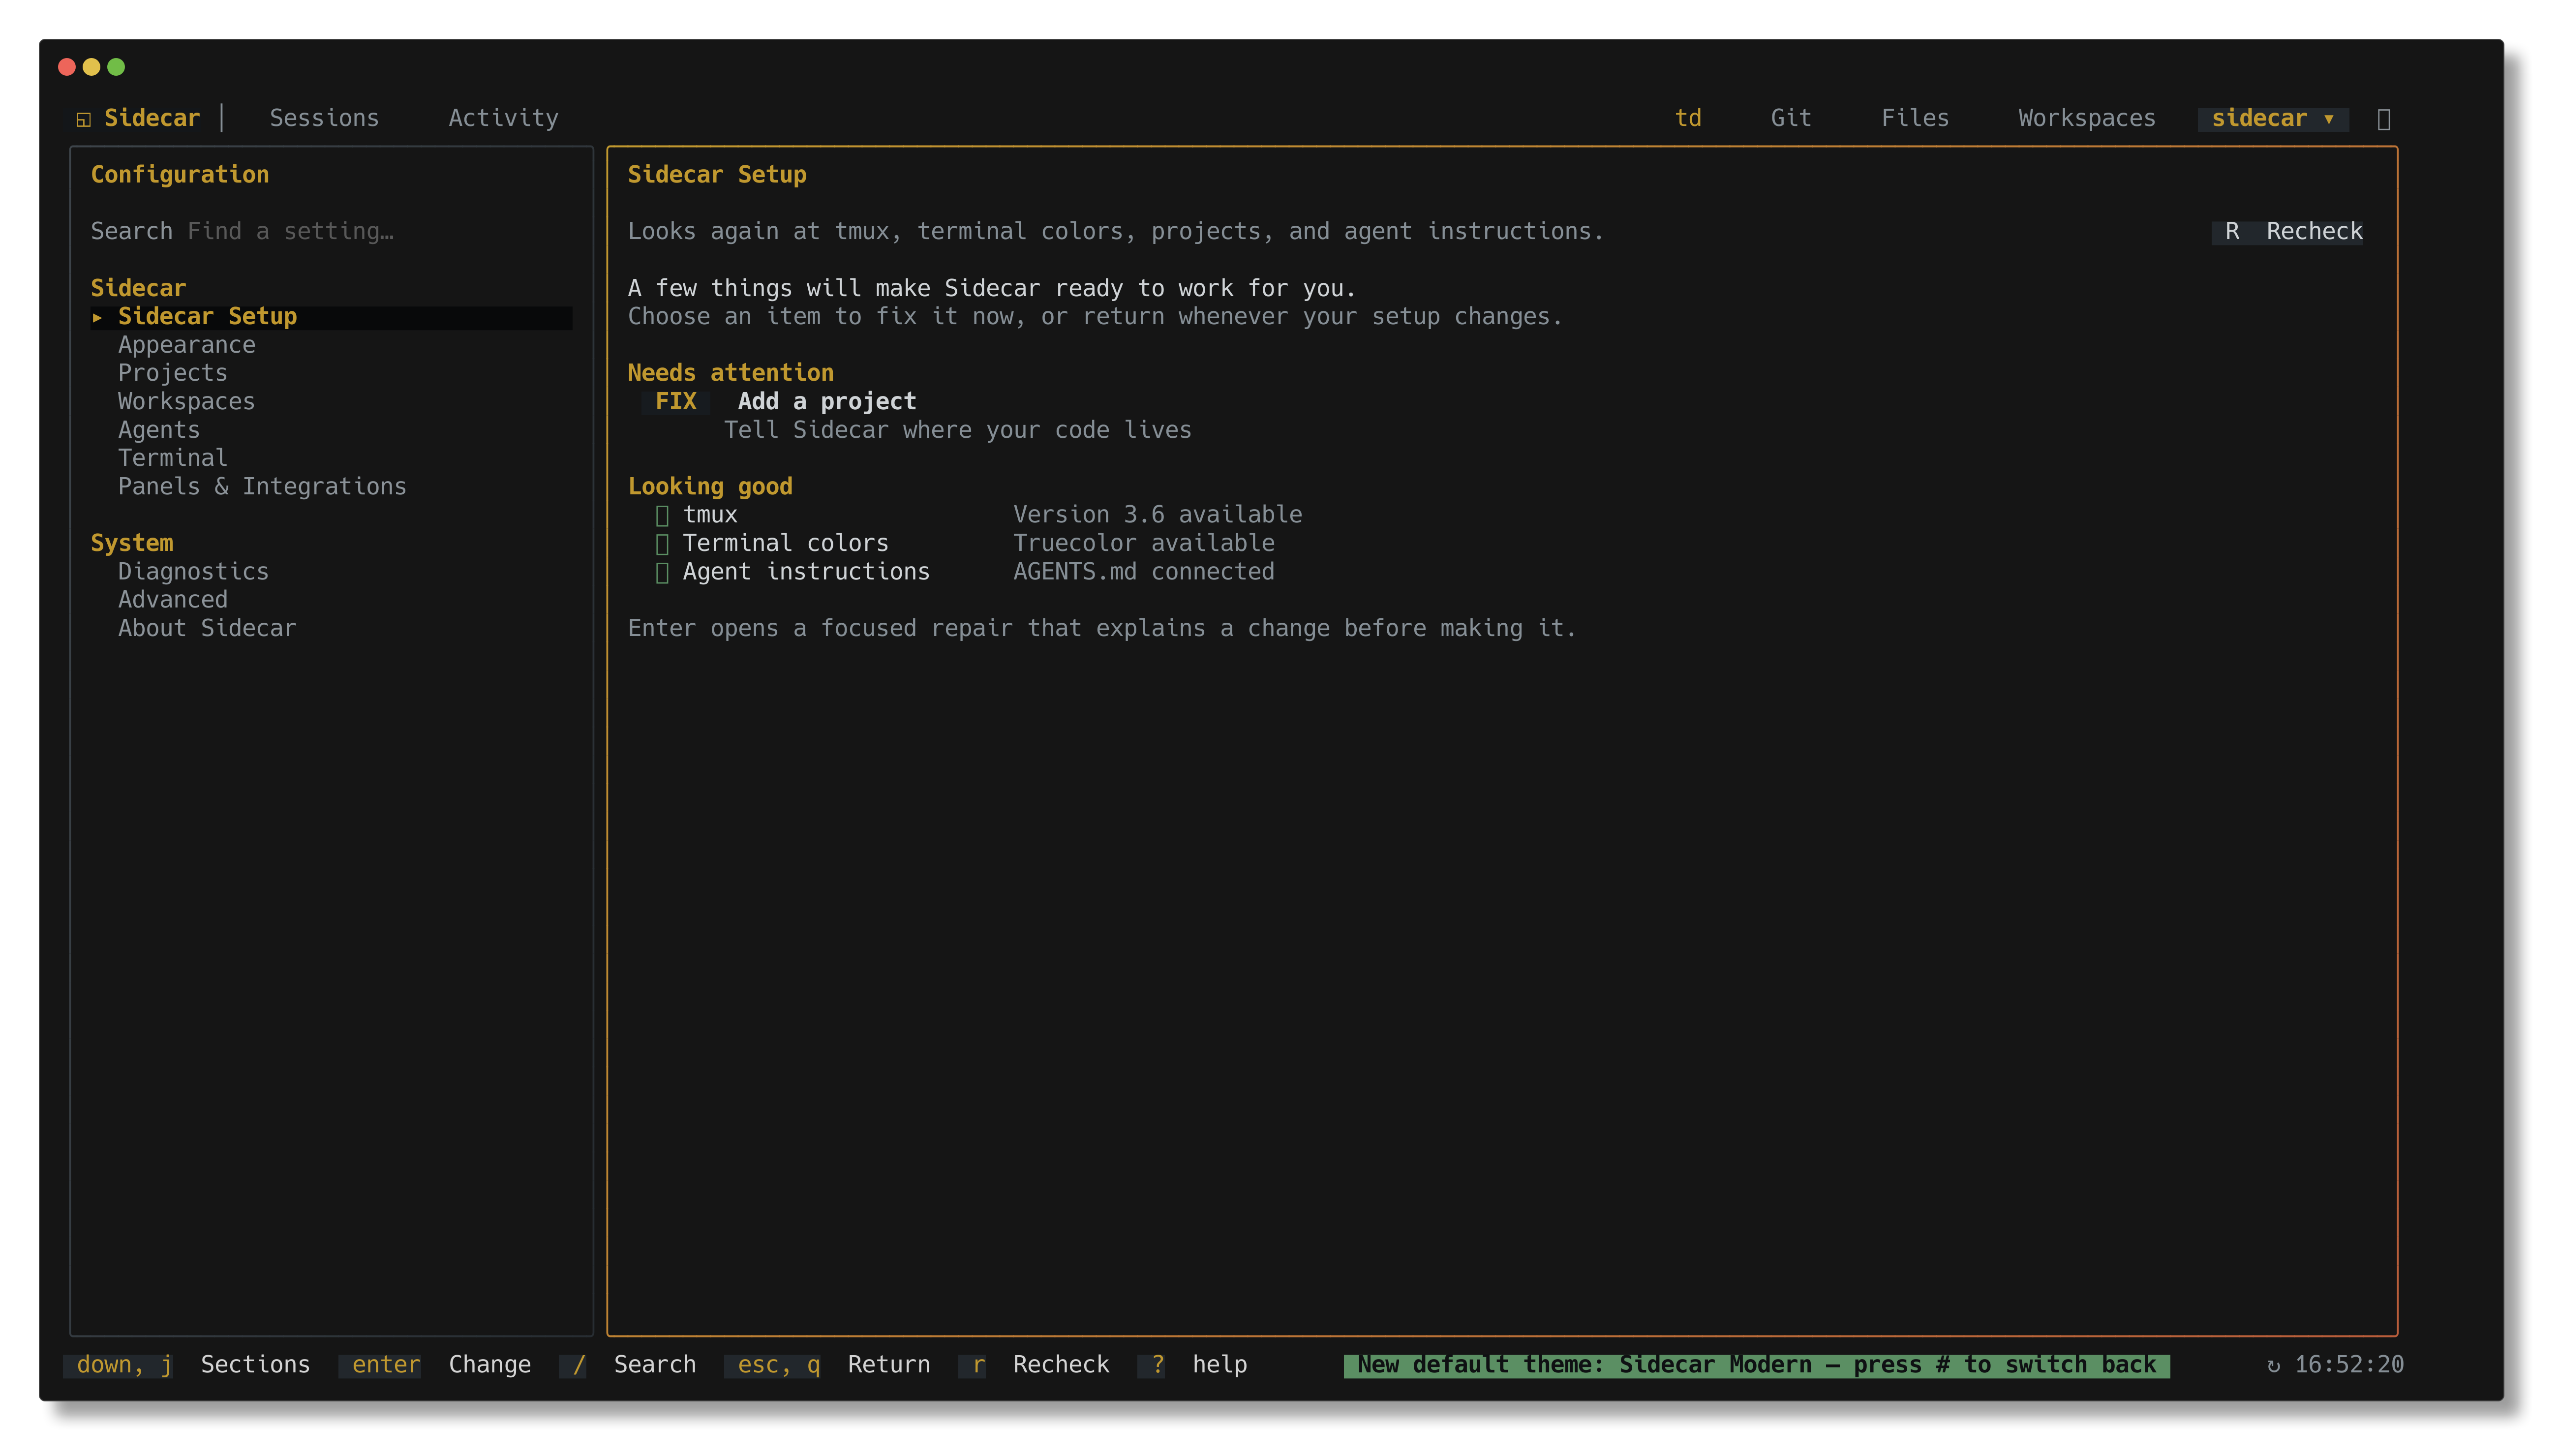The width and height of the screenshot is (2559, 1456).
Task: Click the green zoom window button
Action: (x=116, y=67)
